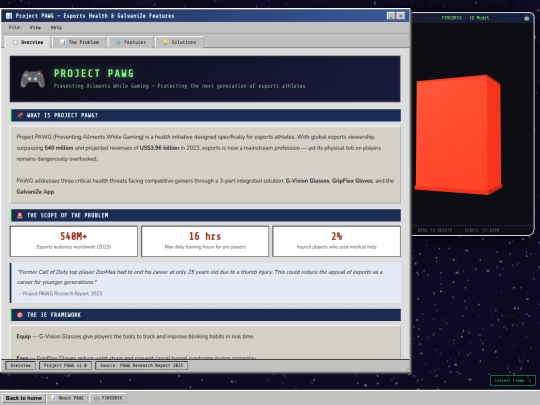Viewport: 540px width, 405px height.
Task: Click the Equip framework line about G-Vision Glasses
Action: 135,336
